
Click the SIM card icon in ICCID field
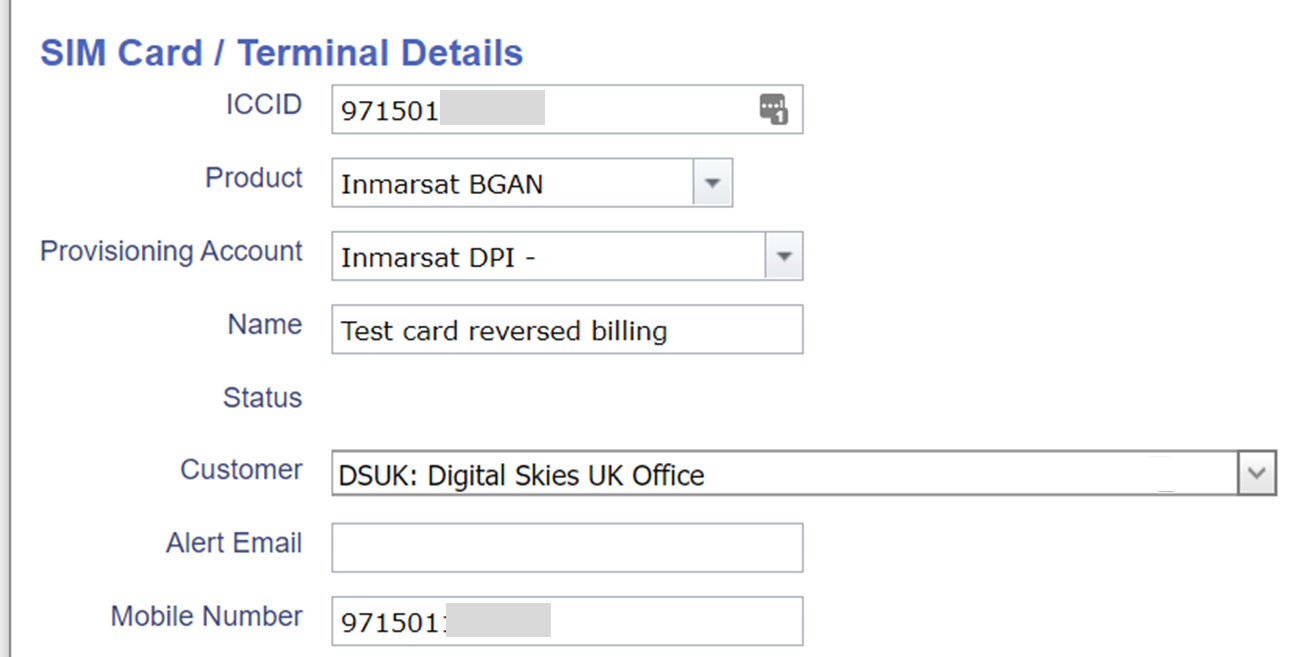773,109
